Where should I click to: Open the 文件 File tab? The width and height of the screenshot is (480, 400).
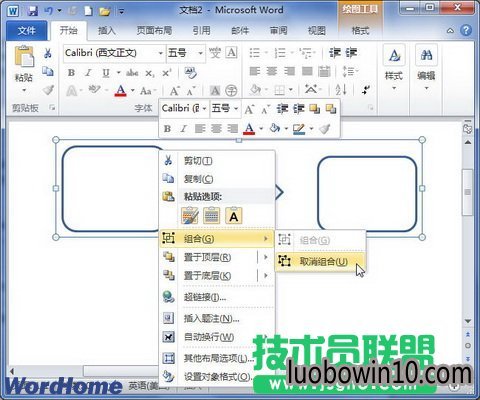tap(27, 31)
